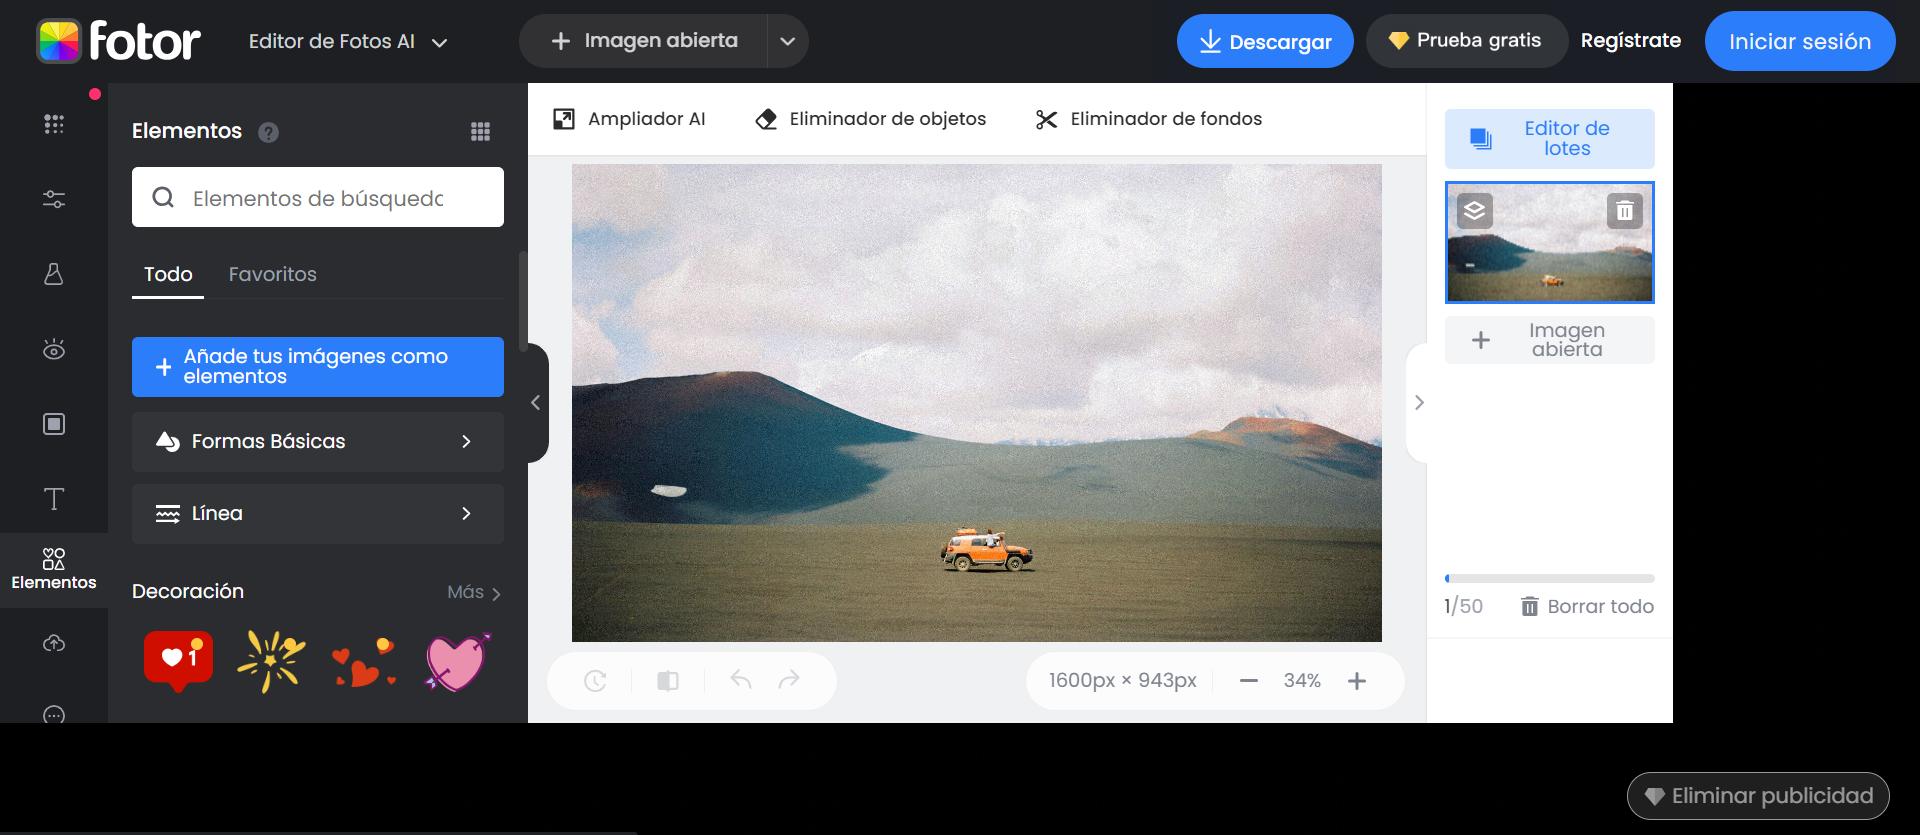Viewport: 1920px width, 835px height.
Task: Focus the Elementos de búsqueda search field
Action: coord(318,197)
